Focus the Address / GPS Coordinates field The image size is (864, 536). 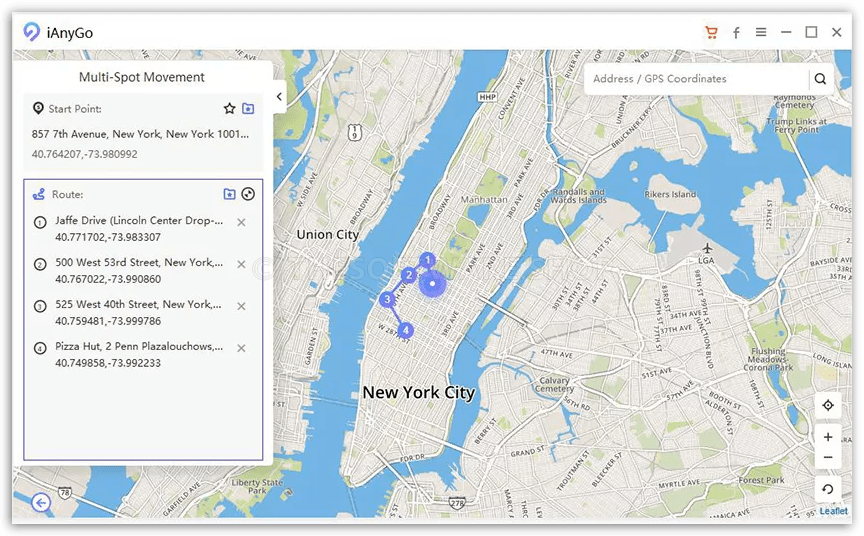697,79
